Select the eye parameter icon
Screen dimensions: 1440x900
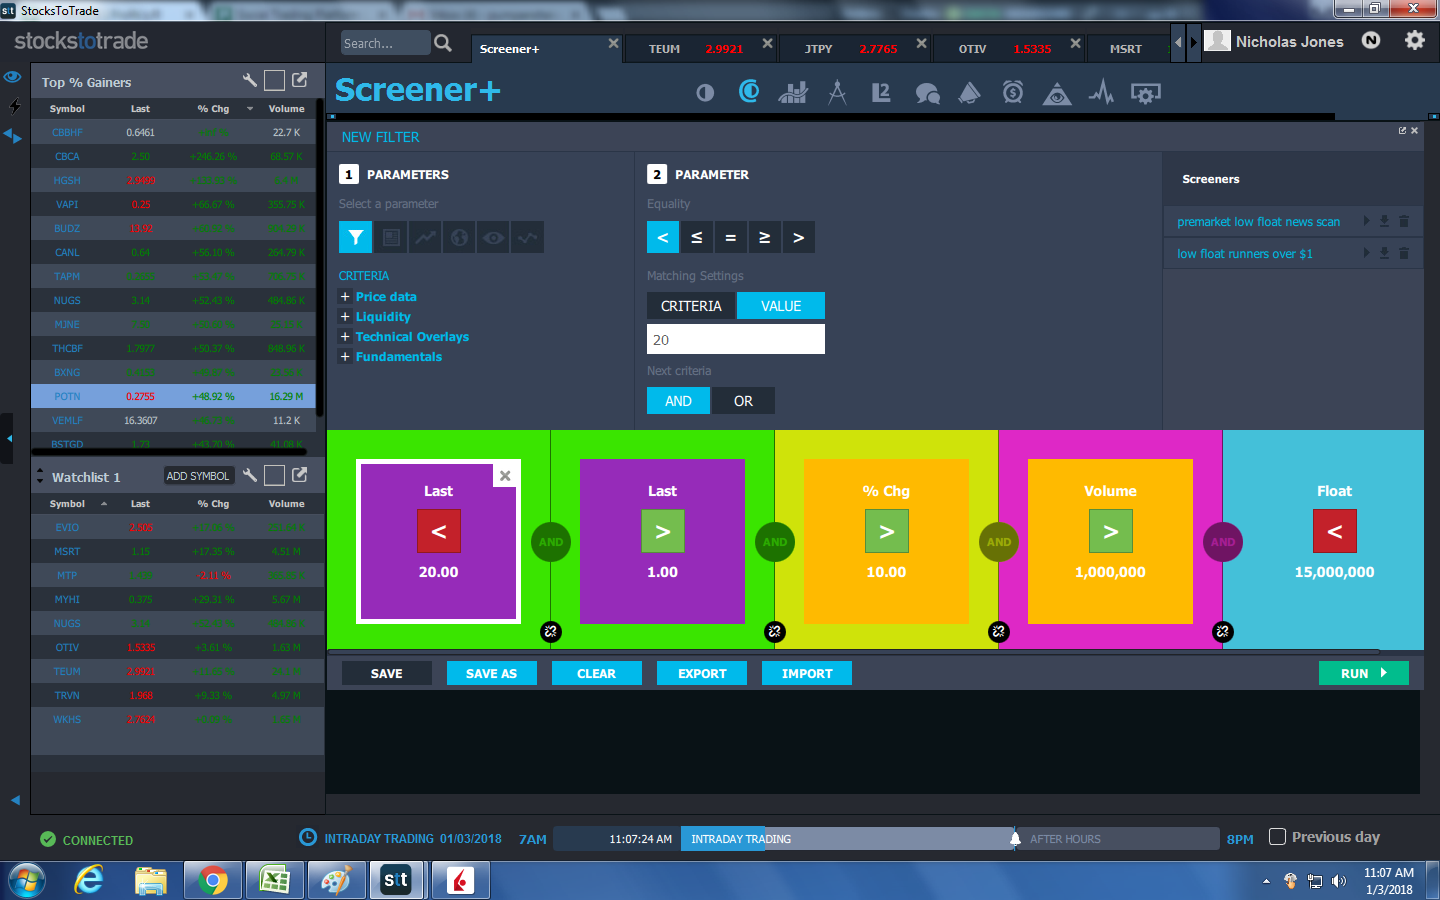click(493, 238)
